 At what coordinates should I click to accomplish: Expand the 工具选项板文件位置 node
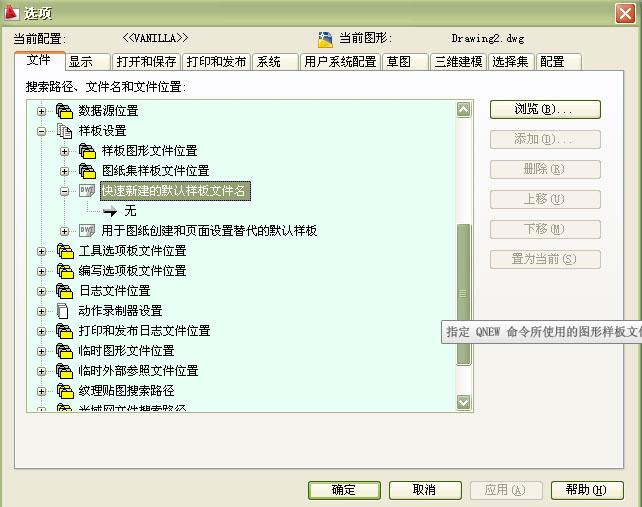click(x=41, y=251)
